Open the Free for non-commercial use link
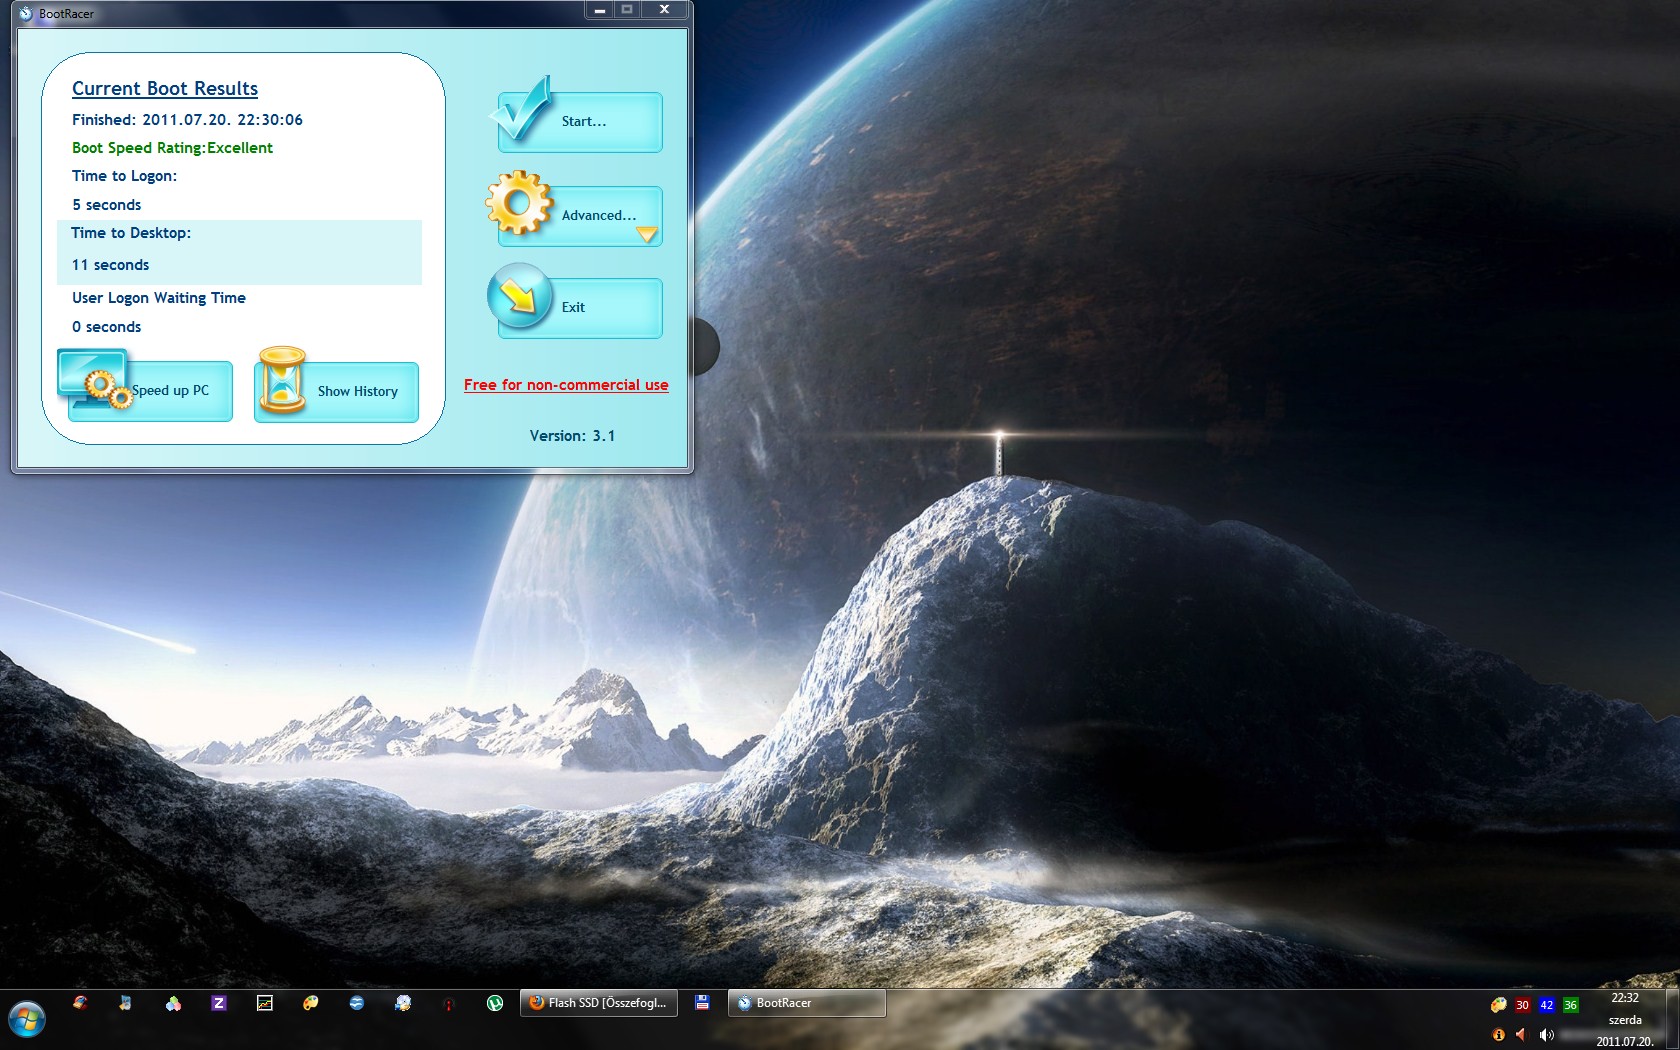 (x=566, y=385)
